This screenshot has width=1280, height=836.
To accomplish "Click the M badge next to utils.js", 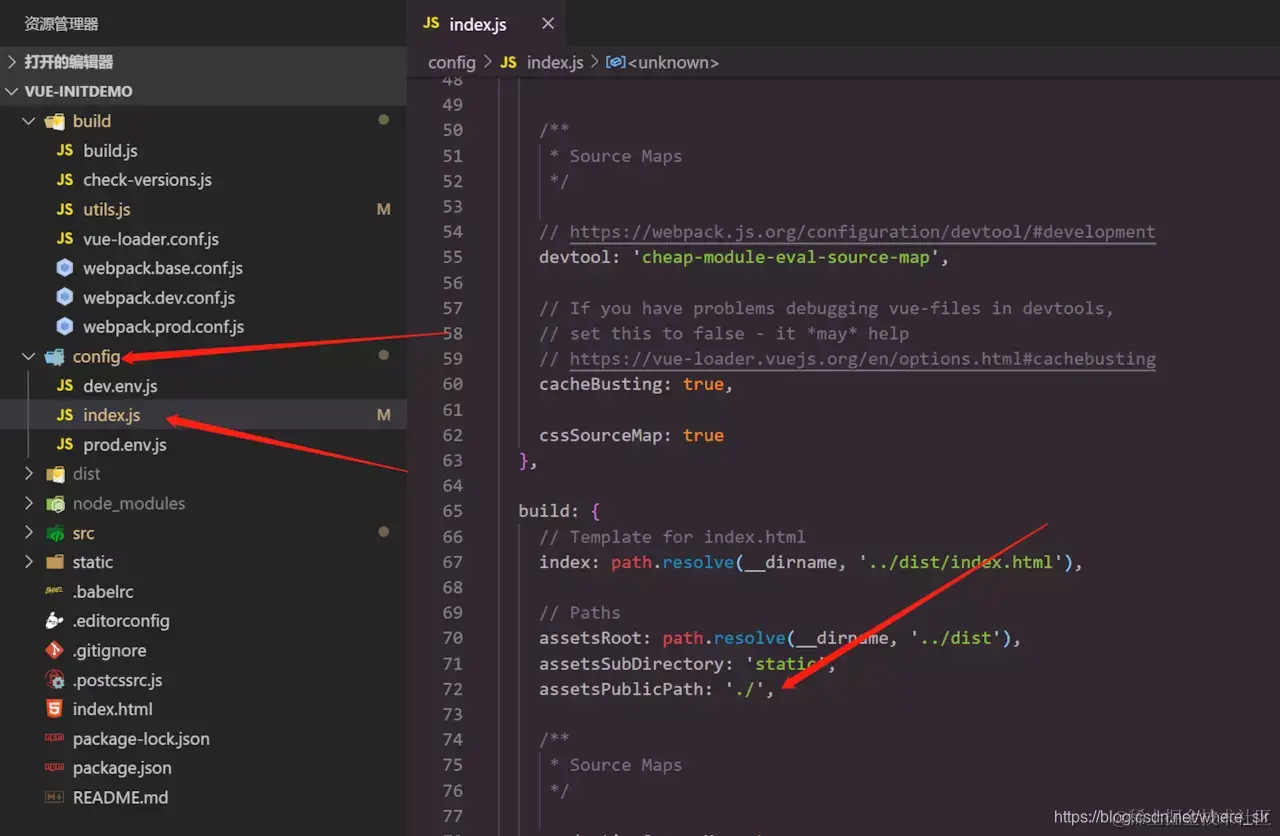I will [x=384, y=210].
